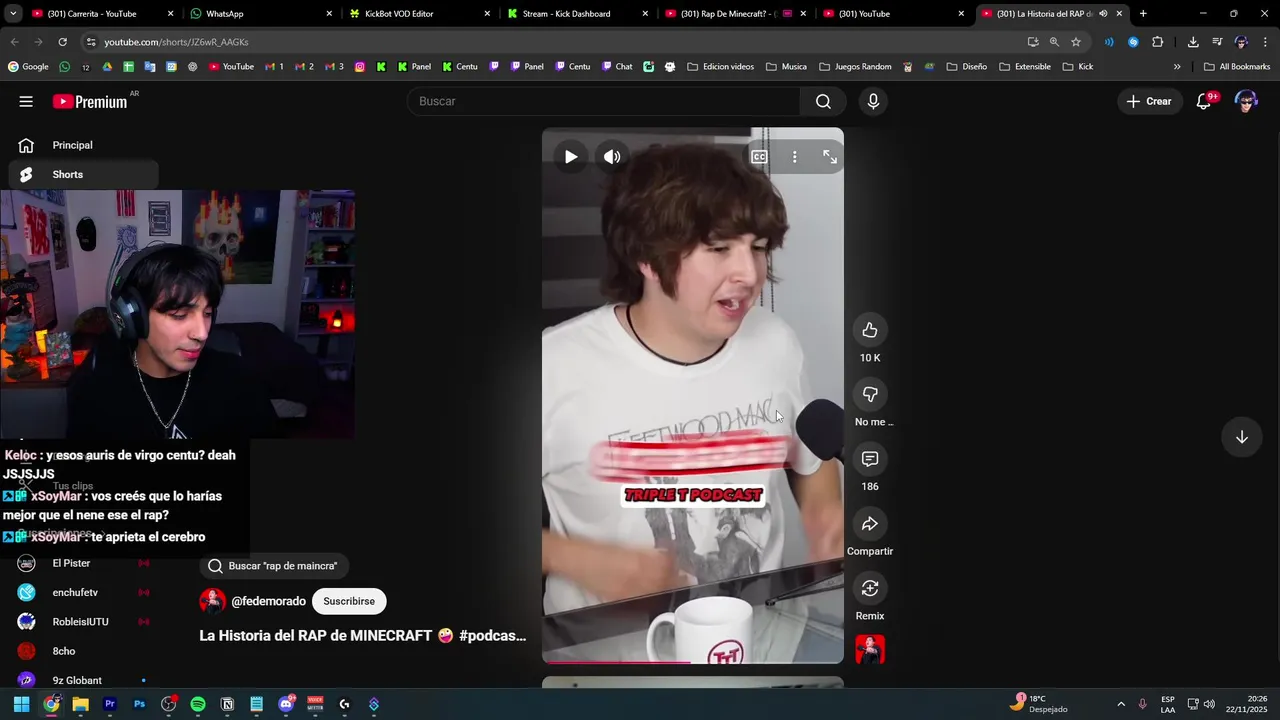Click the address bar URL
Viewport: 1280px width, 720px height.
coord(176,42)
